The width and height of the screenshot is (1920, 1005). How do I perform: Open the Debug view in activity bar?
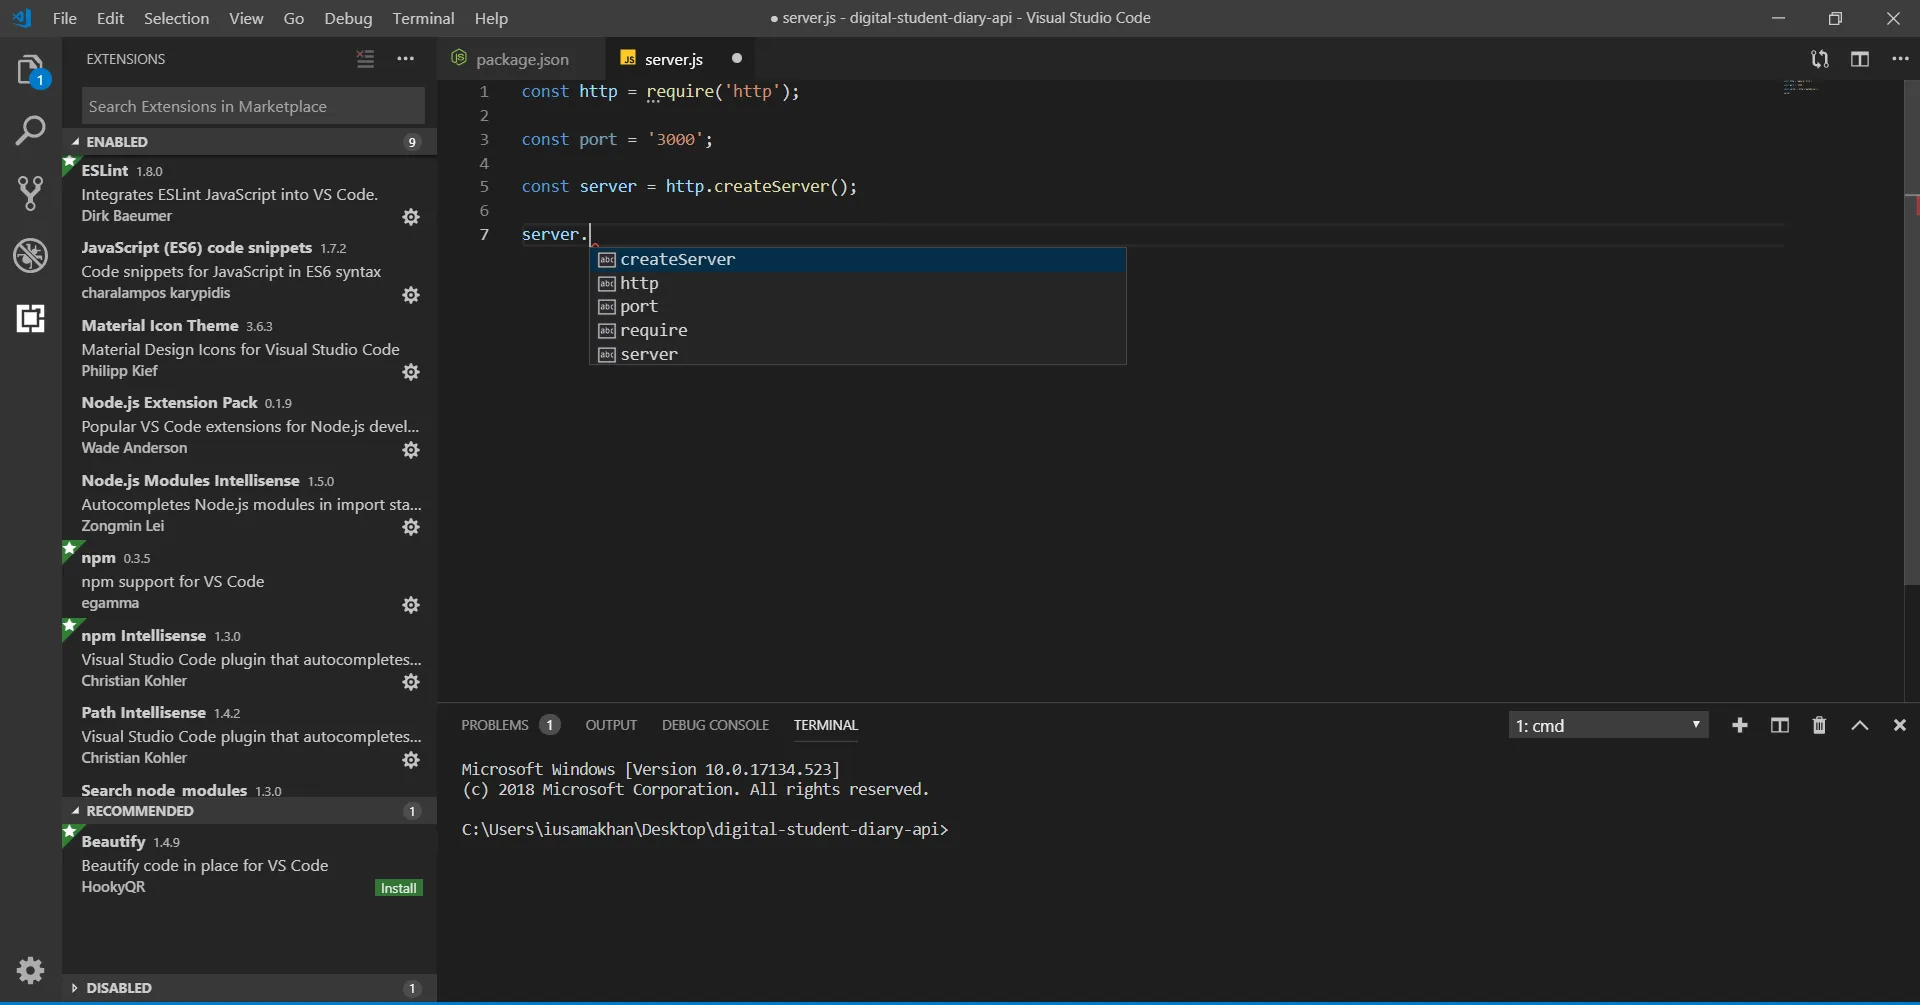[x=30, y=256]
